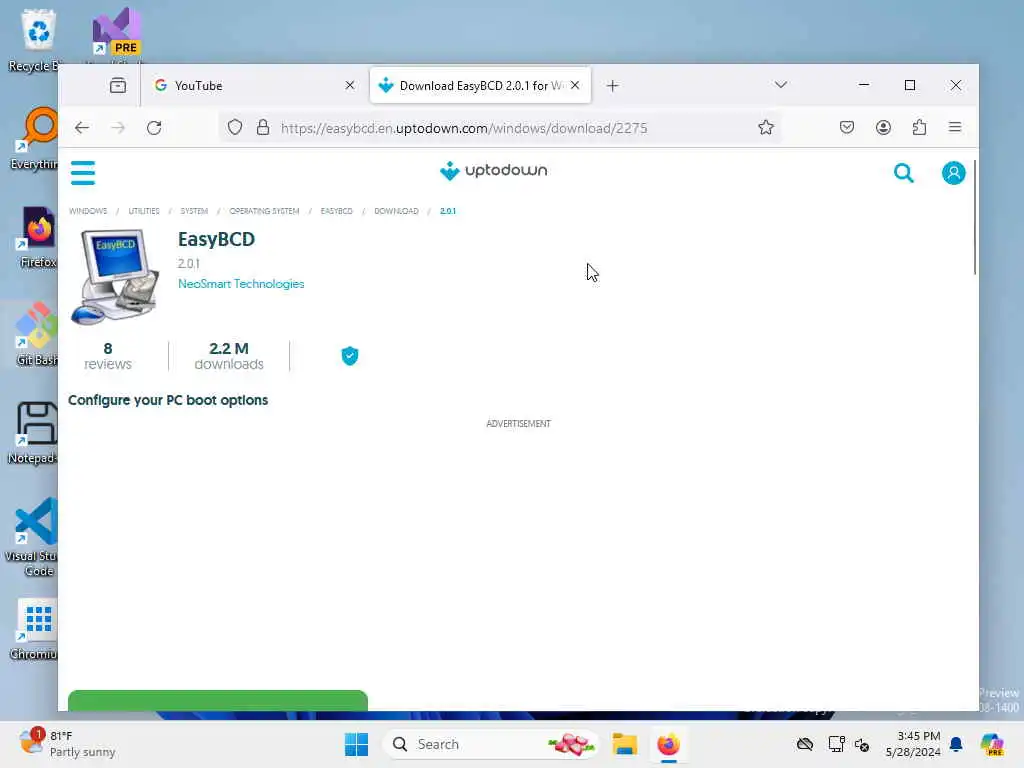
Task: Select the Git Bash desktop icon
Action: coord(36,334)
